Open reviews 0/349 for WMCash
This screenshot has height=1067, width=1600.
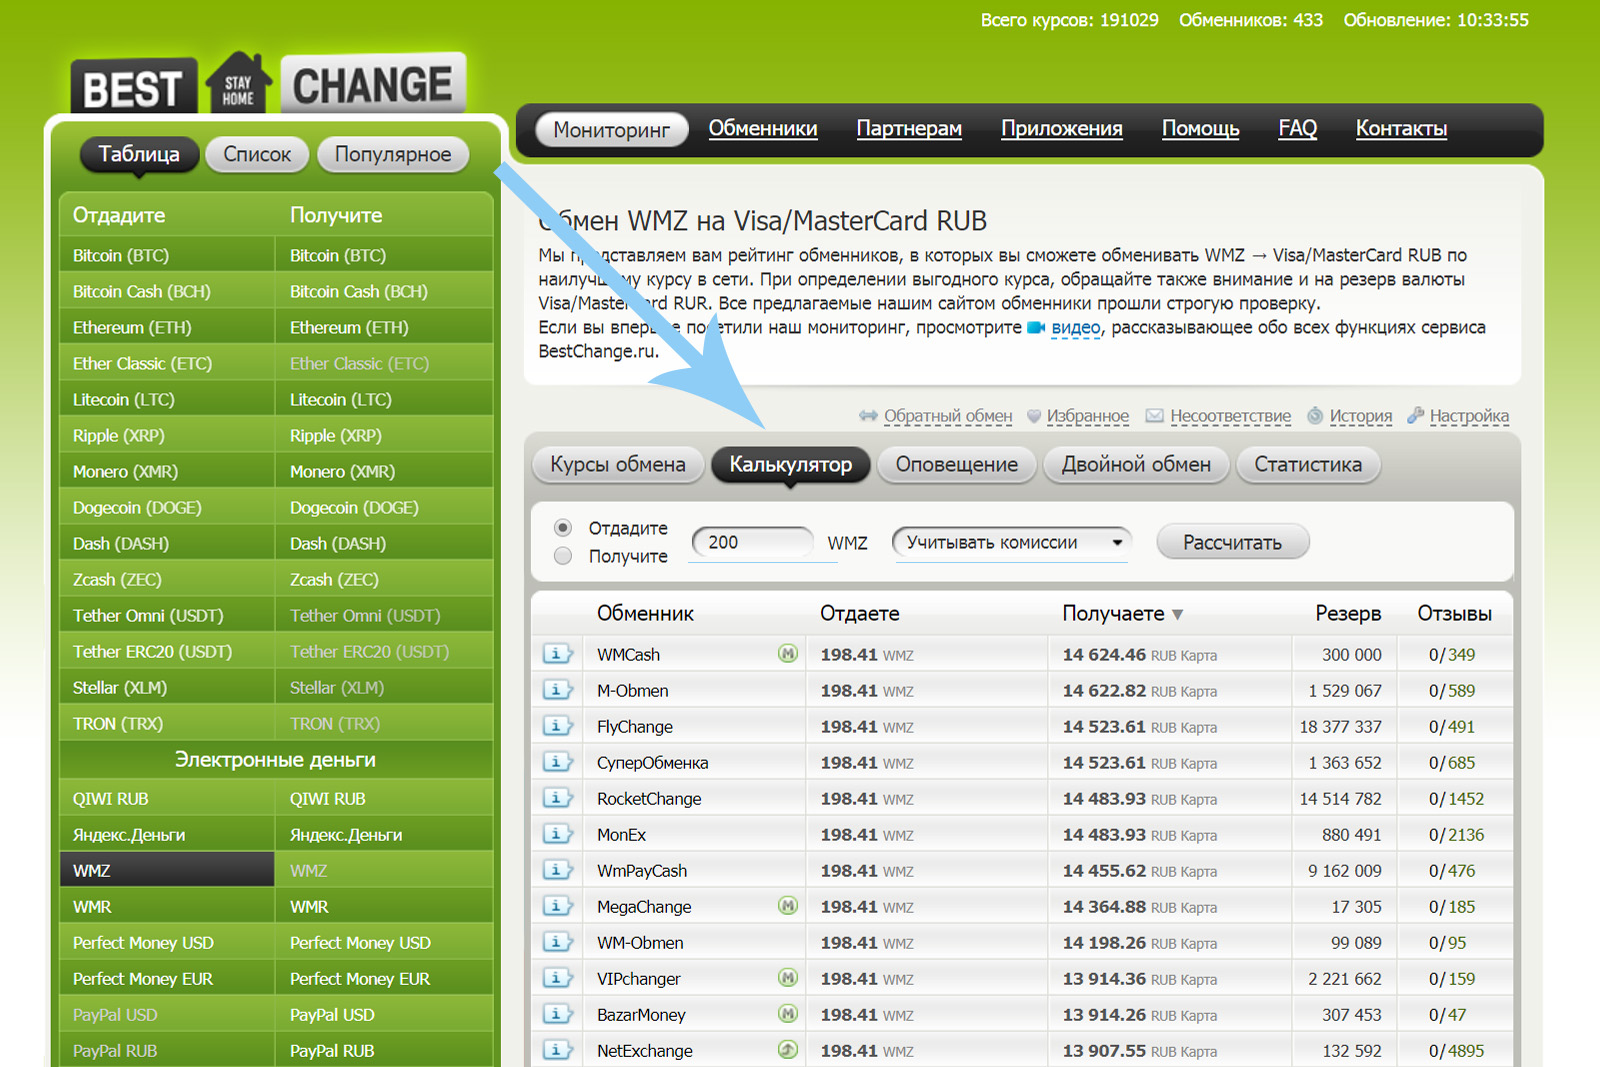1451,655
